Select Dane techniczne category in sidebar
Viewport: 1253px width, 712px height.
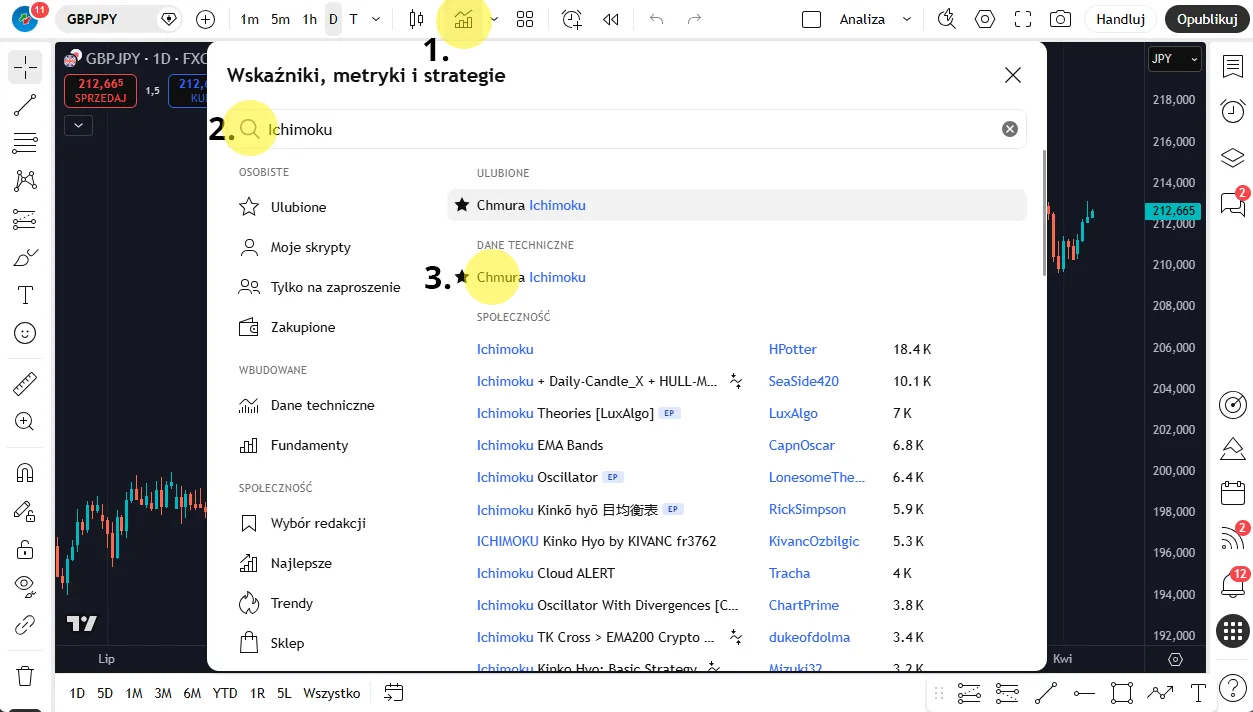pyautogui.click(x=322, y=405)
